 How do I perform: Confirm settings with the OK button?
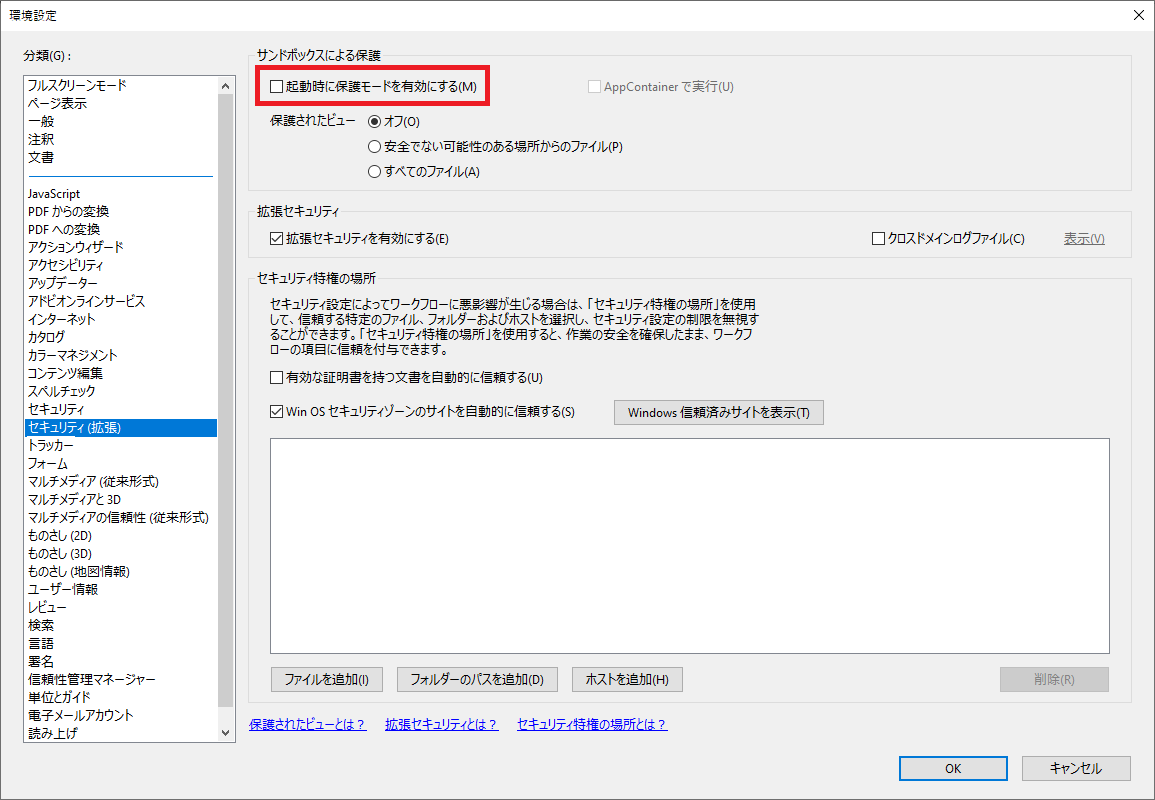pyautogui.click(x=952, y=768)
